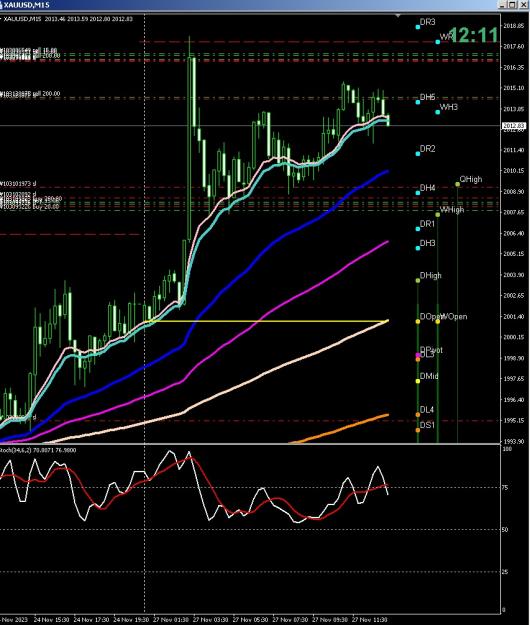Click the 2001.40 price axis value
This screenshot has height=625, width=530.
[x=514, y=316]
